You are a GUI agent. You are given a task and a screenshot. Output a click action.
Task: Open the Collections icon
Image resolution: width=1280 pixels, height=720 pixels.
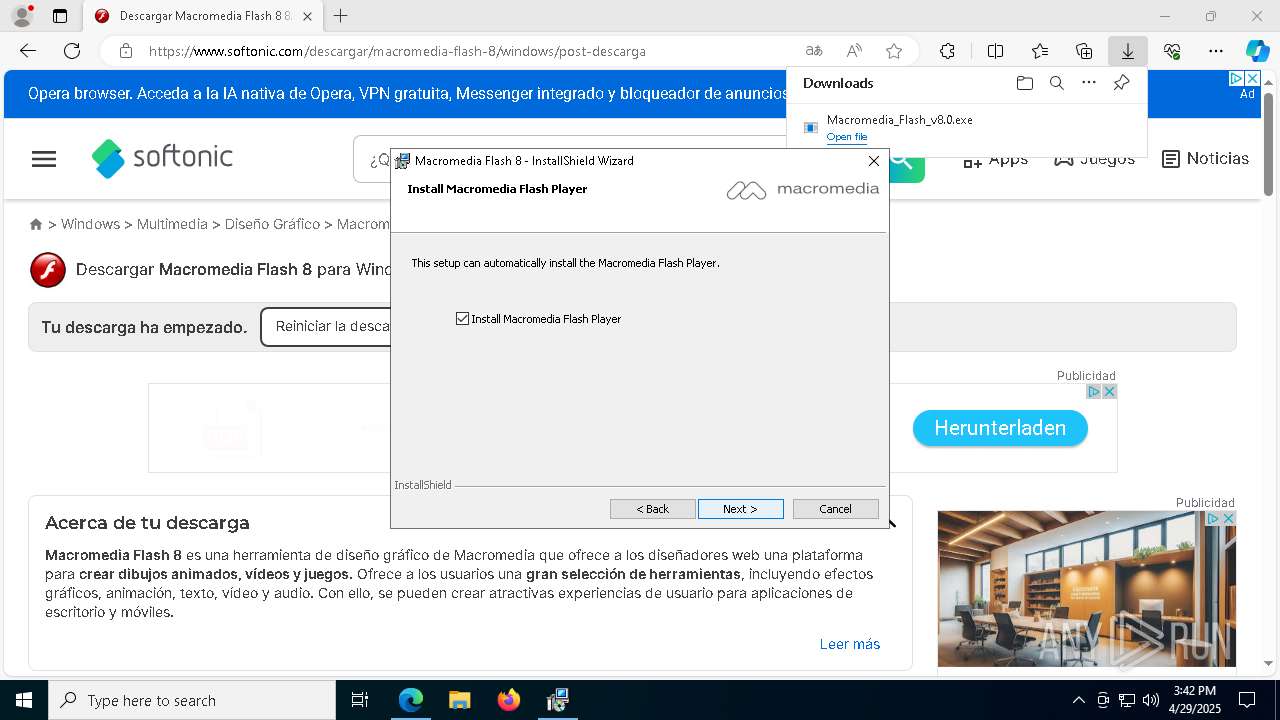(x=1084, y=51)
